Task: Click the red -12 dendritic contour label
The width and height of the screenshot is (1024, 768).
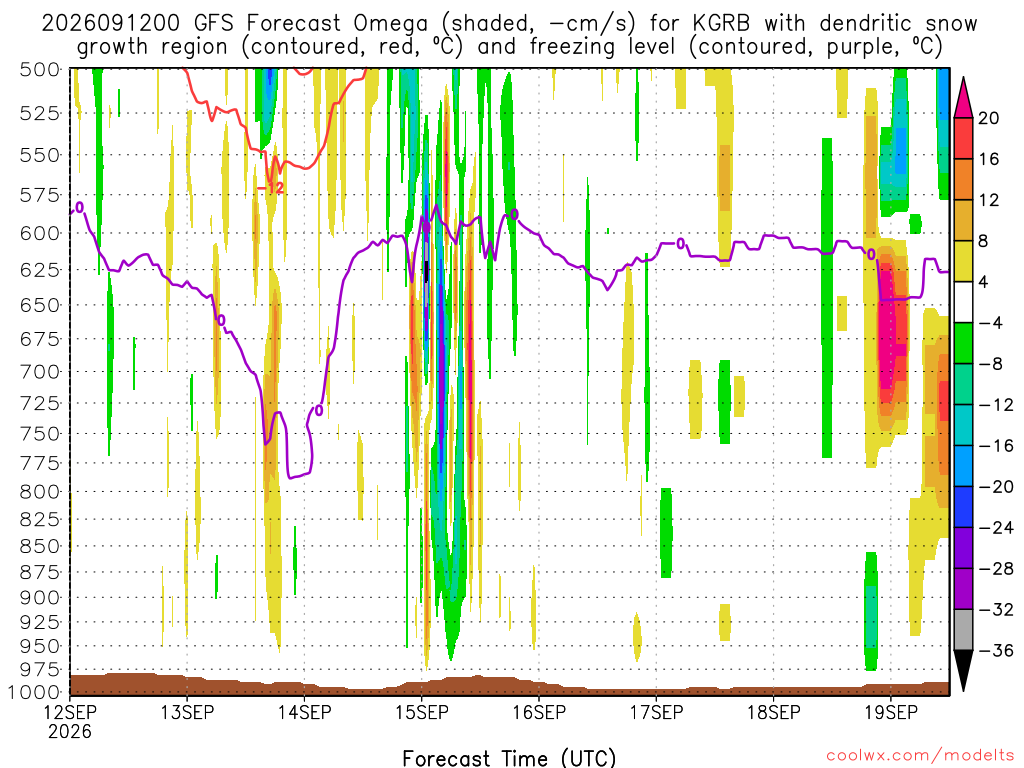Action: (x=270, y=188)
